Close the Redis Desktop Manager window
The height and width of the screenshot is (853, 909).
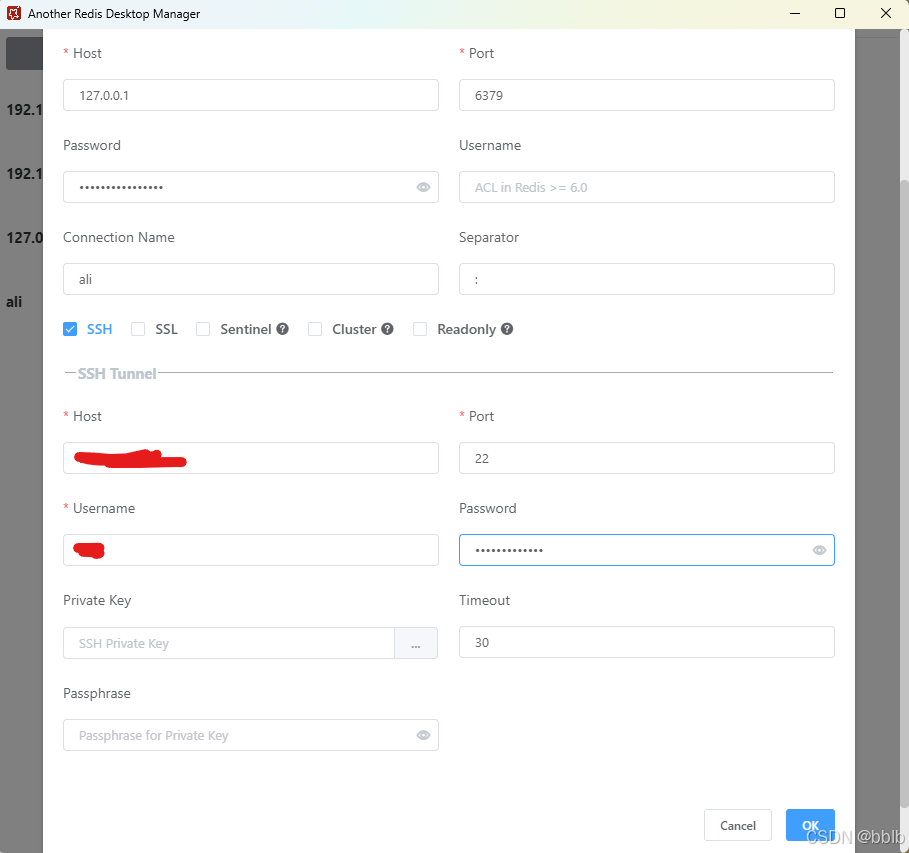tap(885, 13)
